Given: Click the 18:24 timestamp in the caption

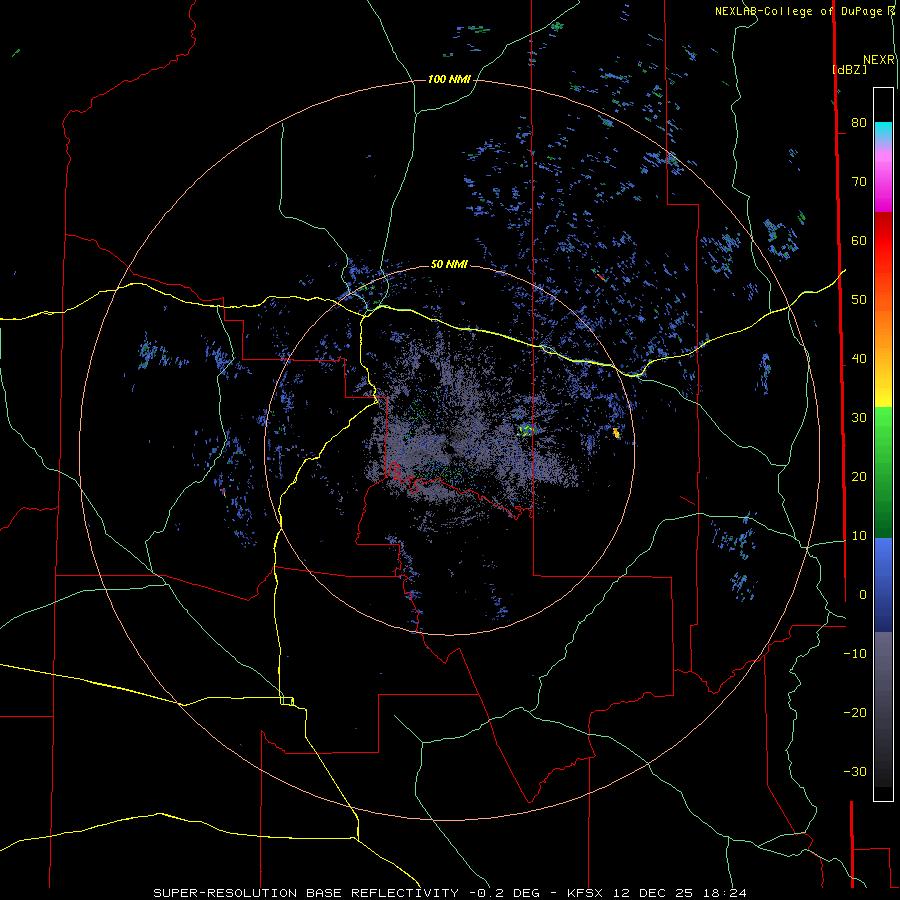Looking at the screenshot, I should (x=727, y=893).
